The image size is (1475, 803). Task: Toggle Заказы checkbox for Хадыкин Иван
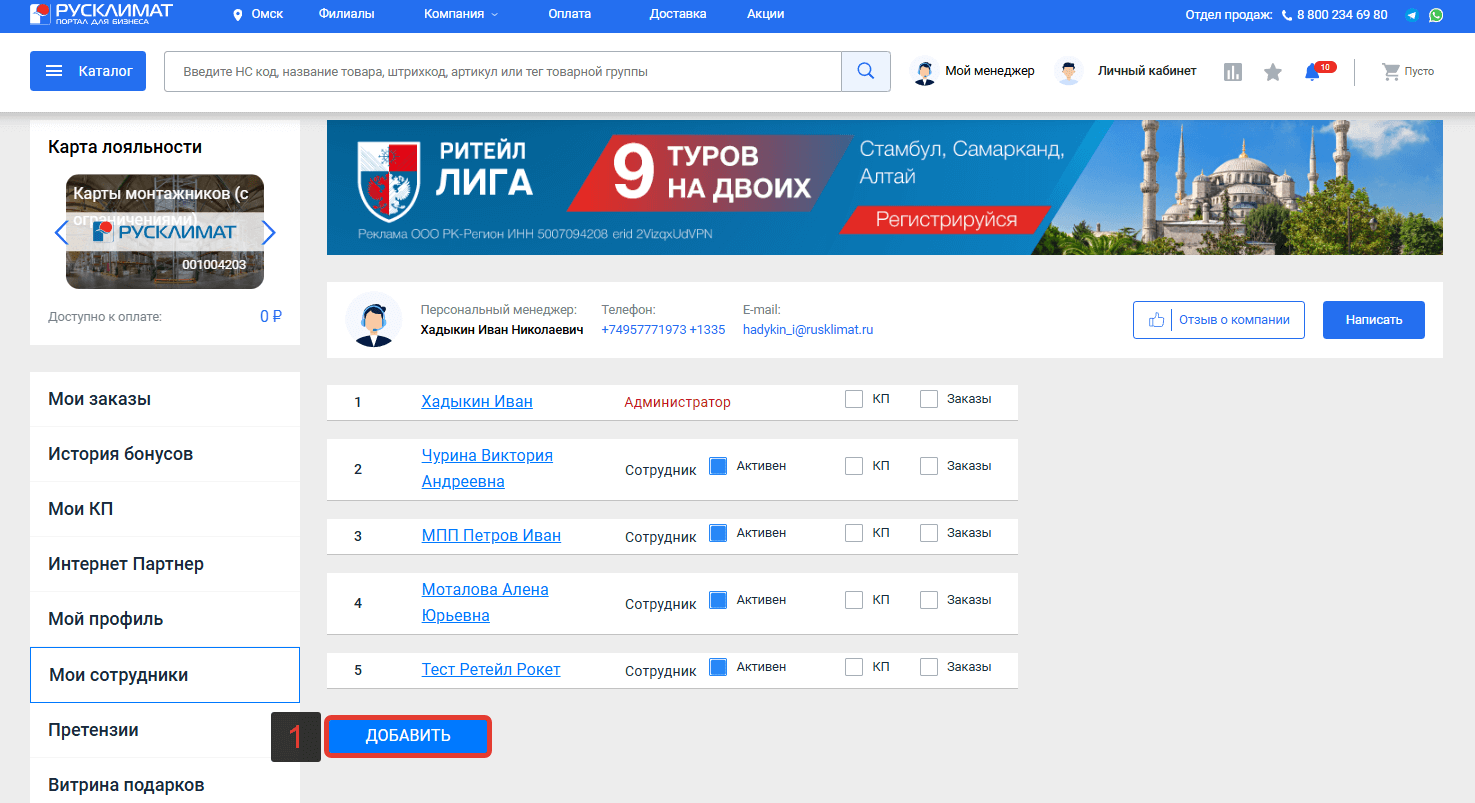tap(929, 399)
